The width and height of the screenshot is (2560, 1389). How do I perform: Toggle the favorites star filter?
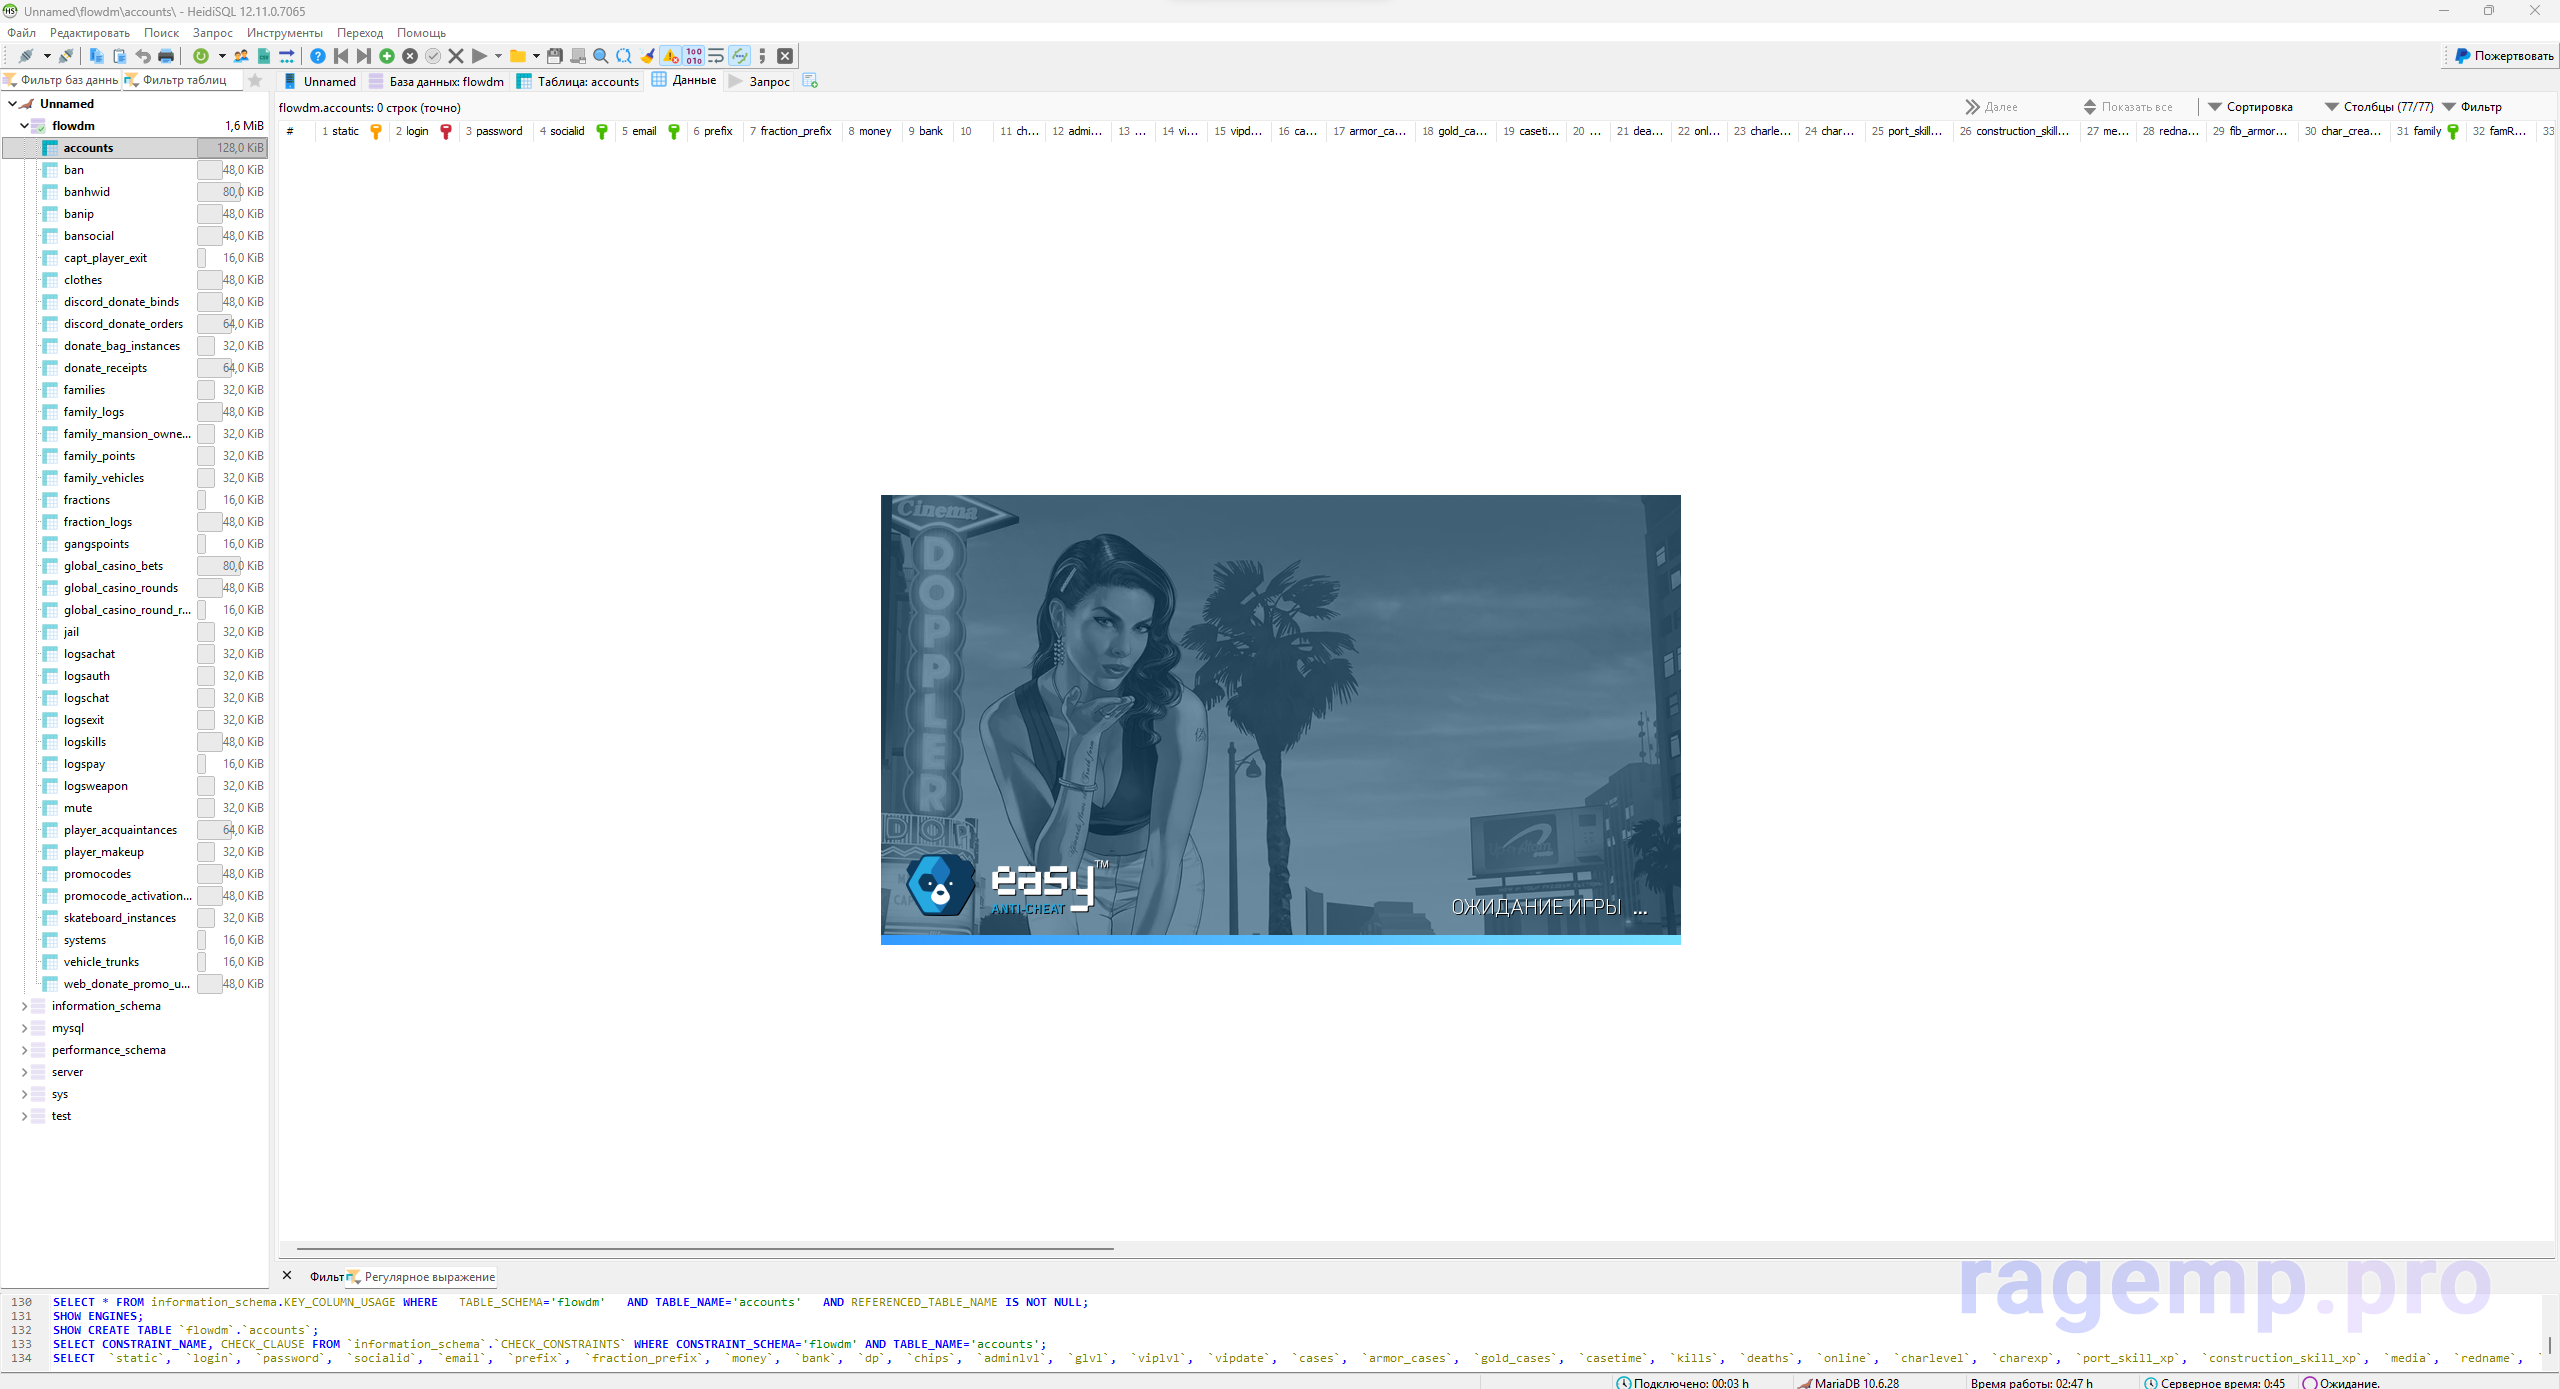[255, 80]
